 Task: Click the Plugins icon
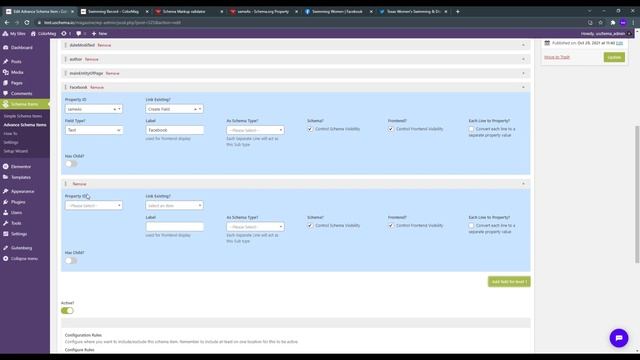[x=6, y=202]
